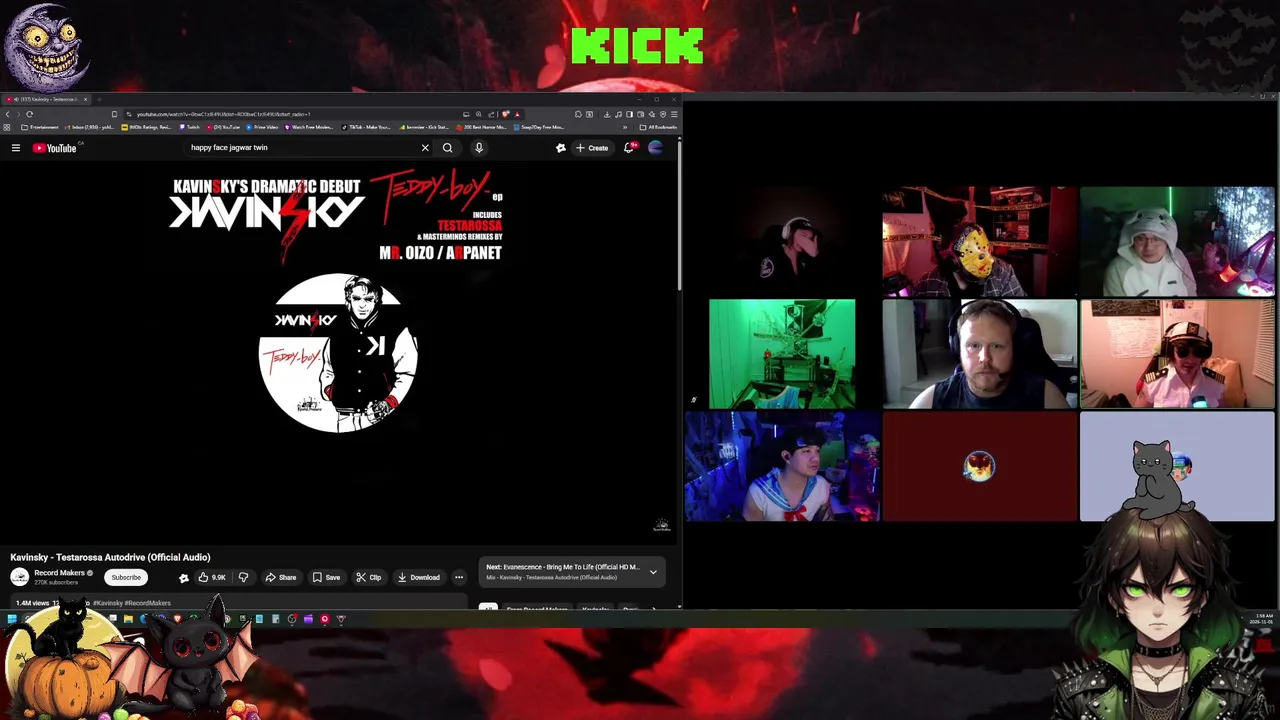This screenshot has height=720, width=1280.
Task: Clear the YouTube search text with X
Action: coord(425,148)
